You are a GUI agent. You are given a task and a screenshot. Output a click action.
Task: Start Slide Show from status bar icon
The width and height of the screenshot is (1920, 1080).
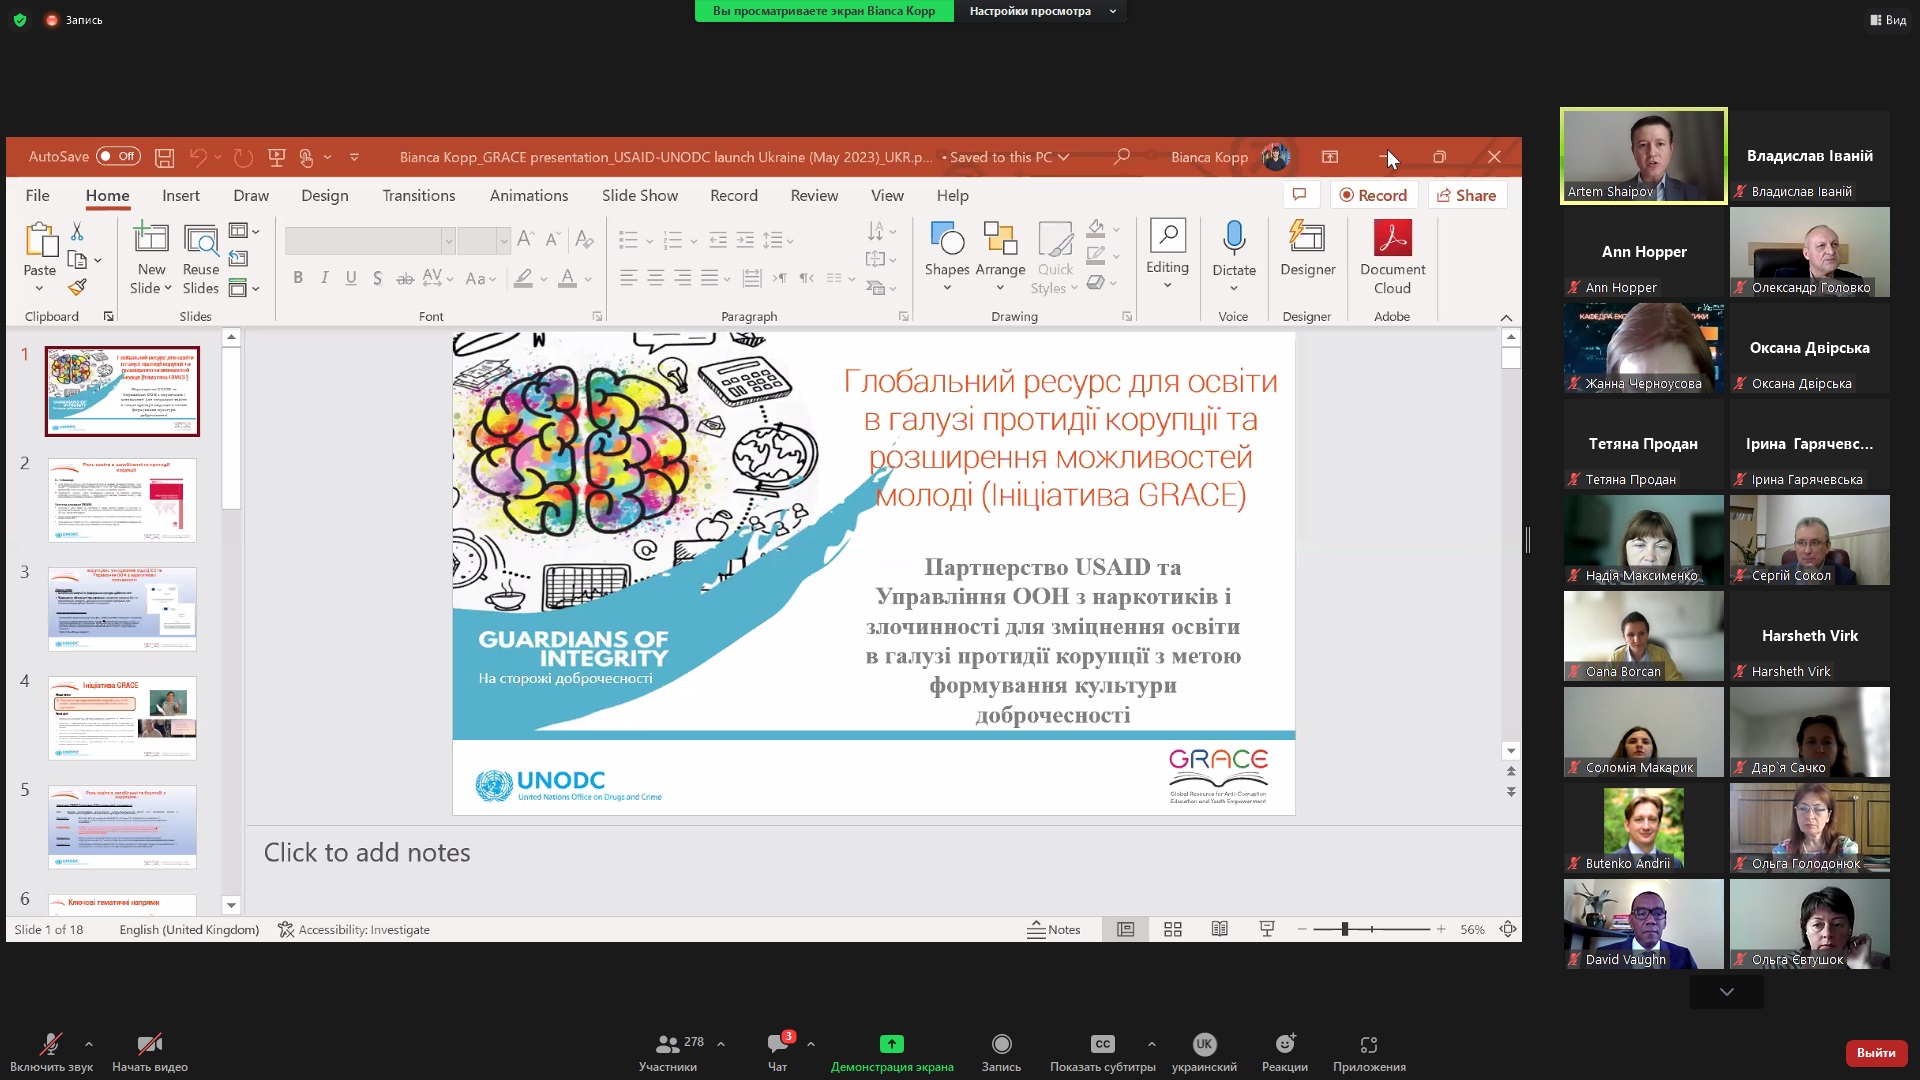click(x=1267, y=929)
